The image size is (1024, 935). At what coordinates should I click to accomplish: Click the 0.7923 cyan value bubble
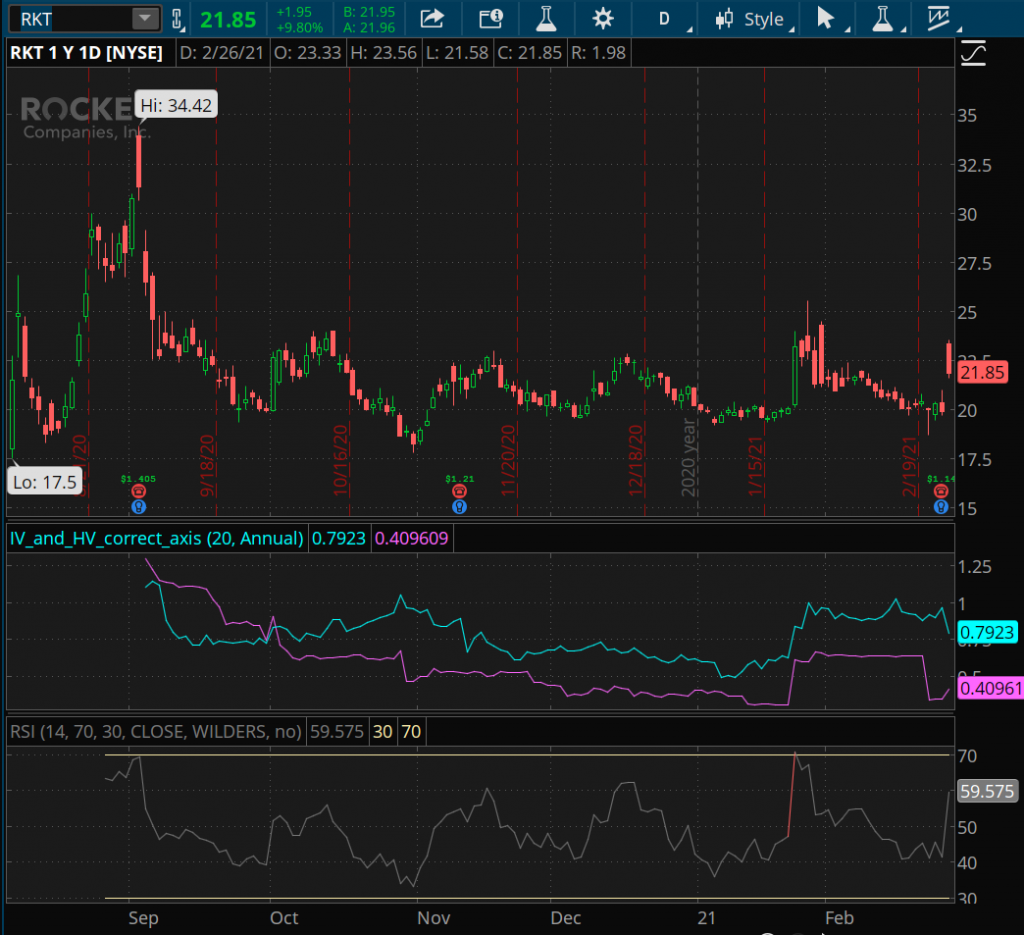tap(987, 632)
